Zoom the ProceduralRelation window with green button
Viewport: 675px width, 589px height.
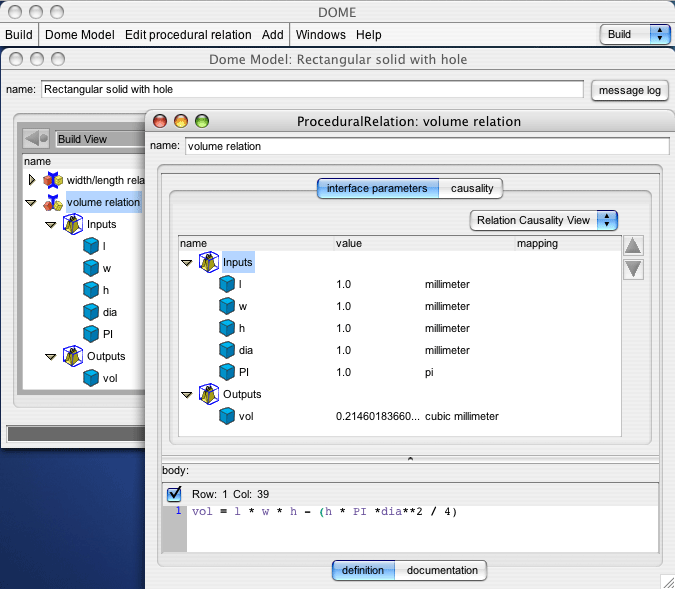pyautogui.click(x=202, y=121)
